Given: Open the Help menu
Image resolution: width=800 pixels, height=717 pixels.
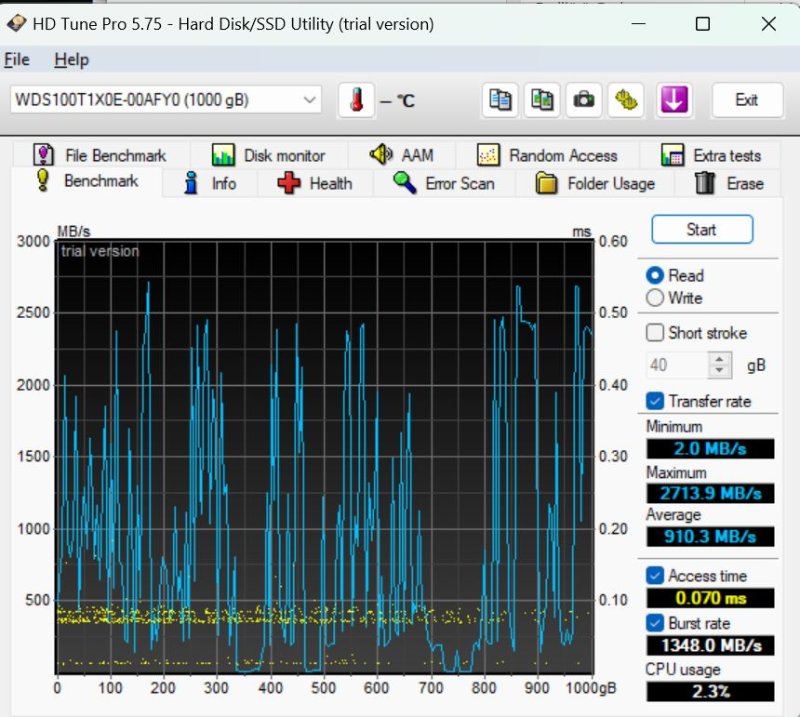Looking at the screenshot, I should pyautogui.click(x=71, y=60).
